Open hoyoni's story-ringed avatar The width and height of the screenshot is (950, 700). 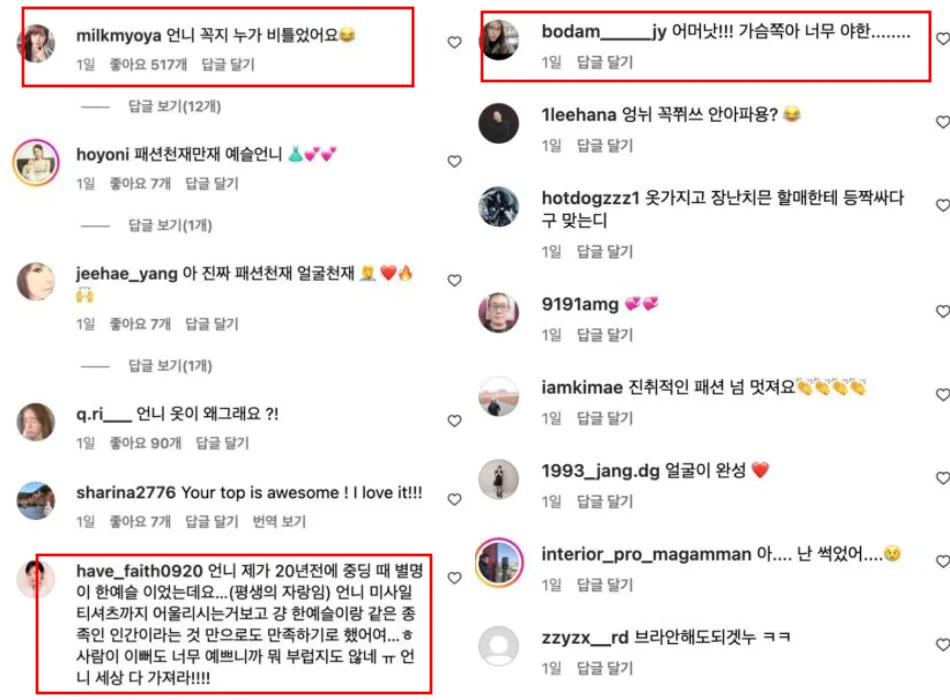tap(36, 162)
